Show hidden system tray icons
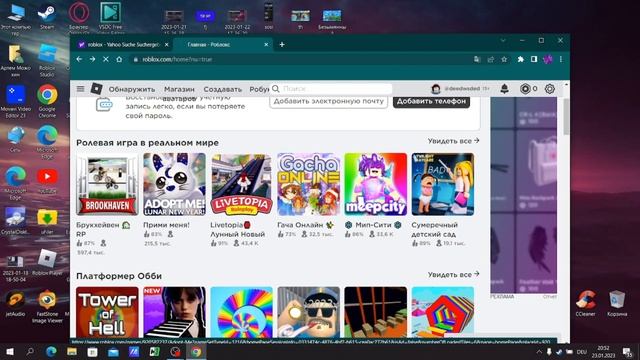 (x=539, y=351)
